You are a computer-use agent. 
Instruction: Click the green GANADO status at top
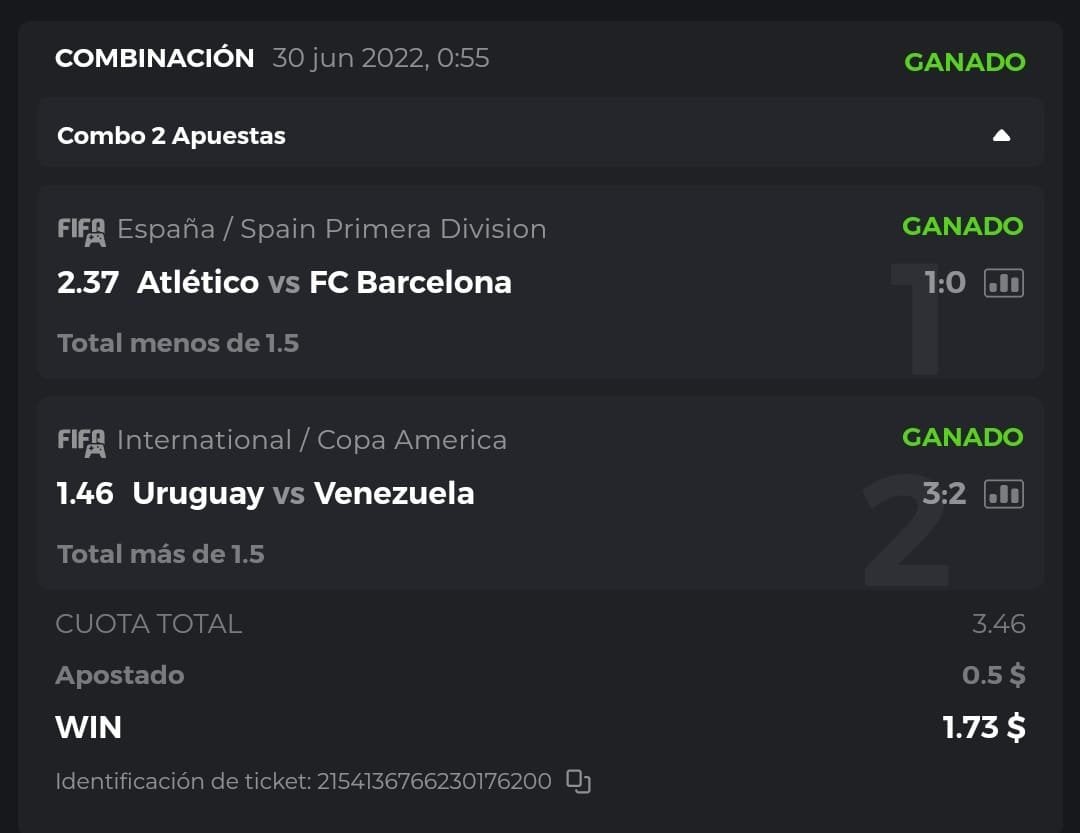point(964,62)
